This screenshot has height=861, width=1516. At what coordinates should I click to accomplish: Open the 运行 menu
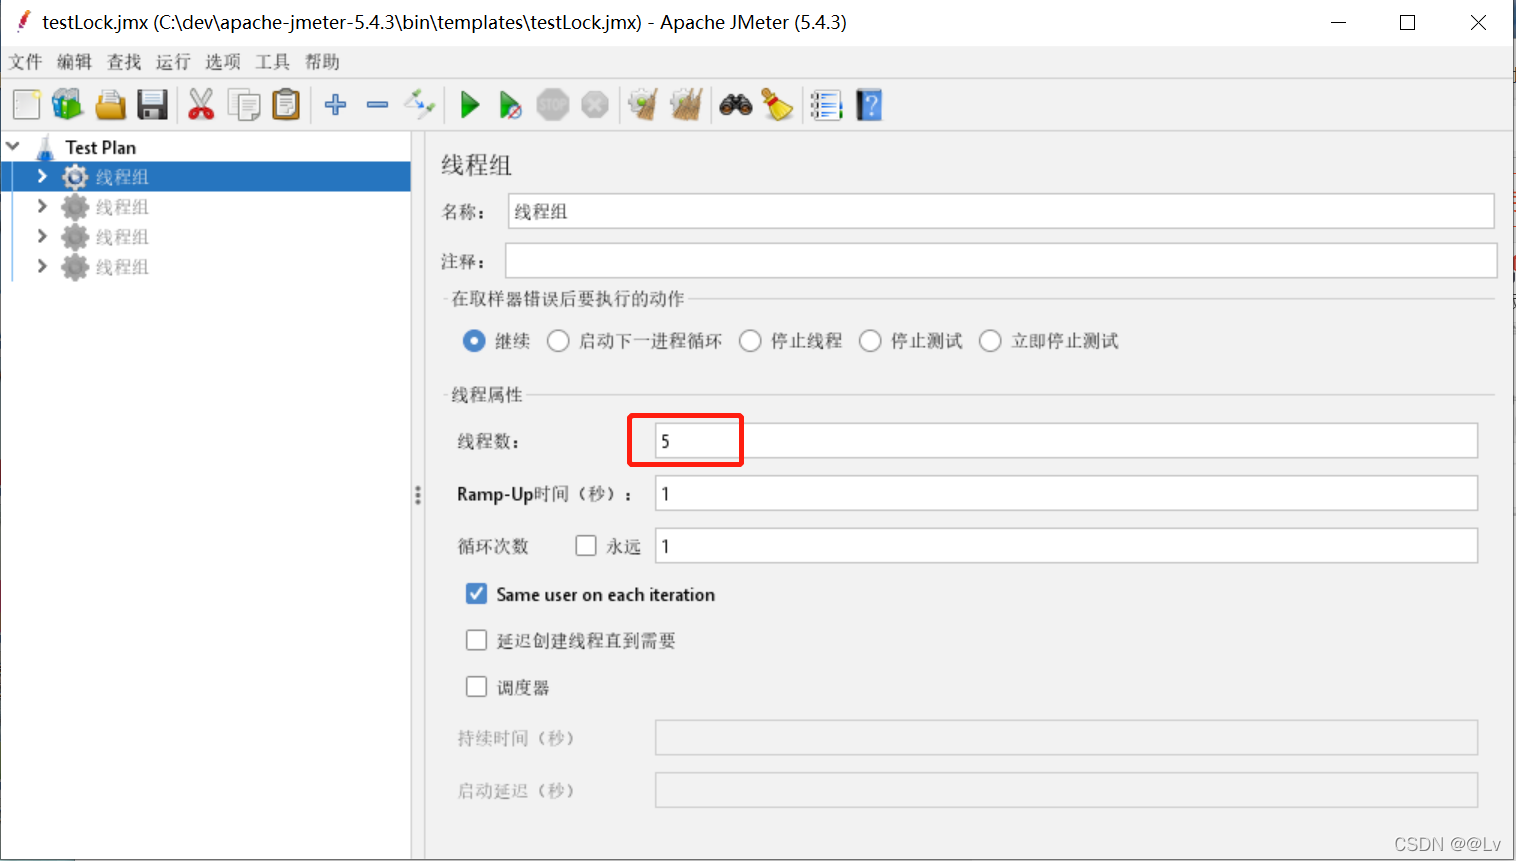(173, 62)
